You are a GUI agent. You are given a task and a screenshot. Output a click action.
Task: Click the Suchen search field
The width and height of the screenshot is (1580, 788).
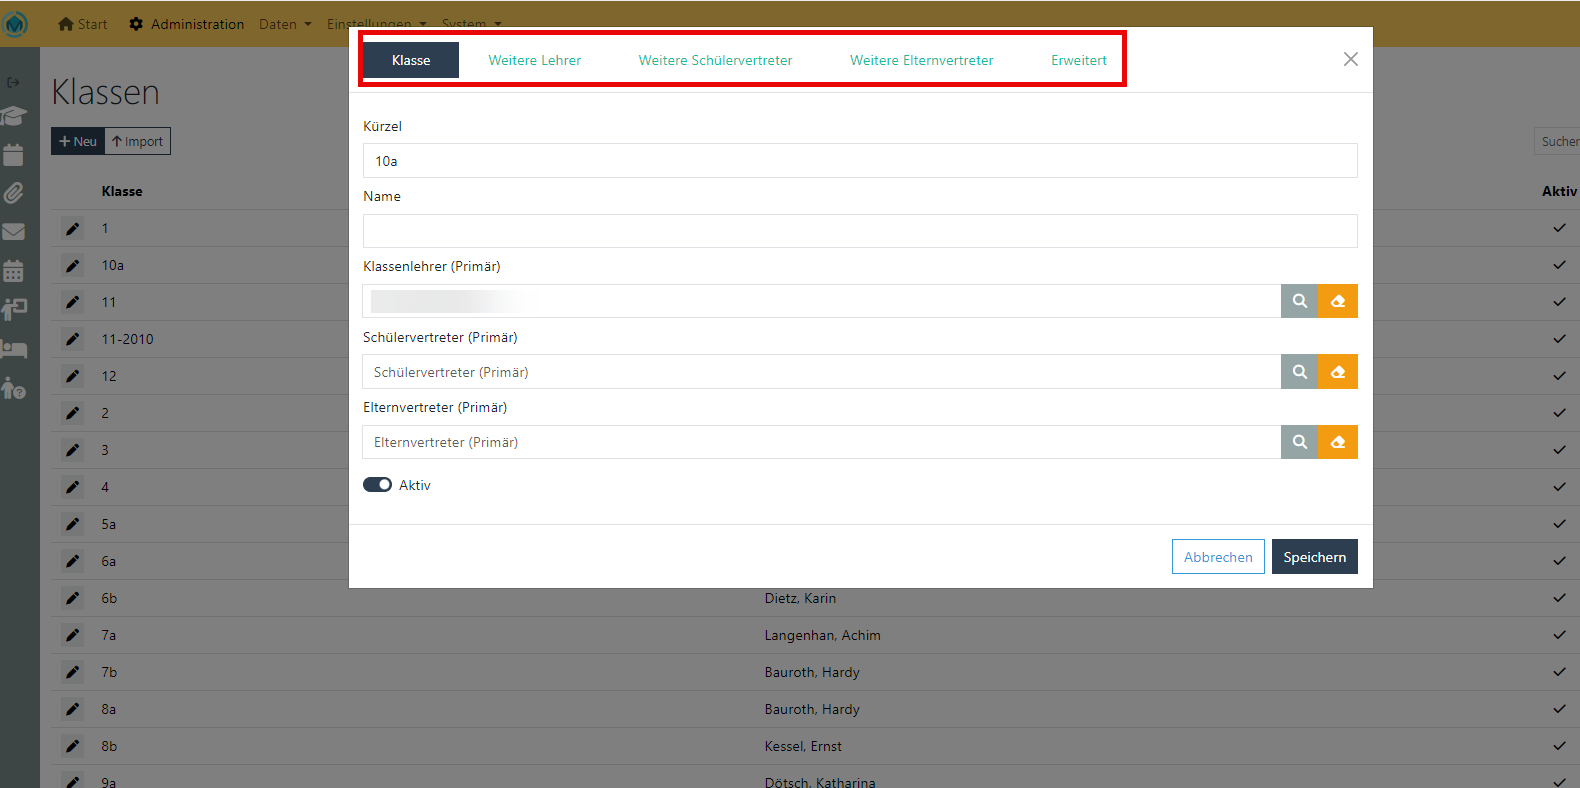coord(1557,141)
